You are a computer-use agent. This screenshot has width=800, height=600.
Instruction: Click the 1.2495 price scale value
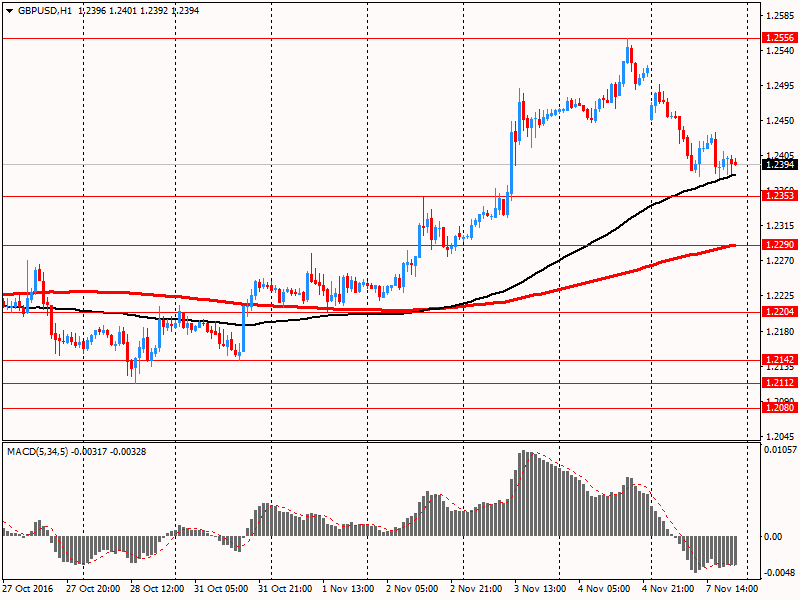click(781, 86)
